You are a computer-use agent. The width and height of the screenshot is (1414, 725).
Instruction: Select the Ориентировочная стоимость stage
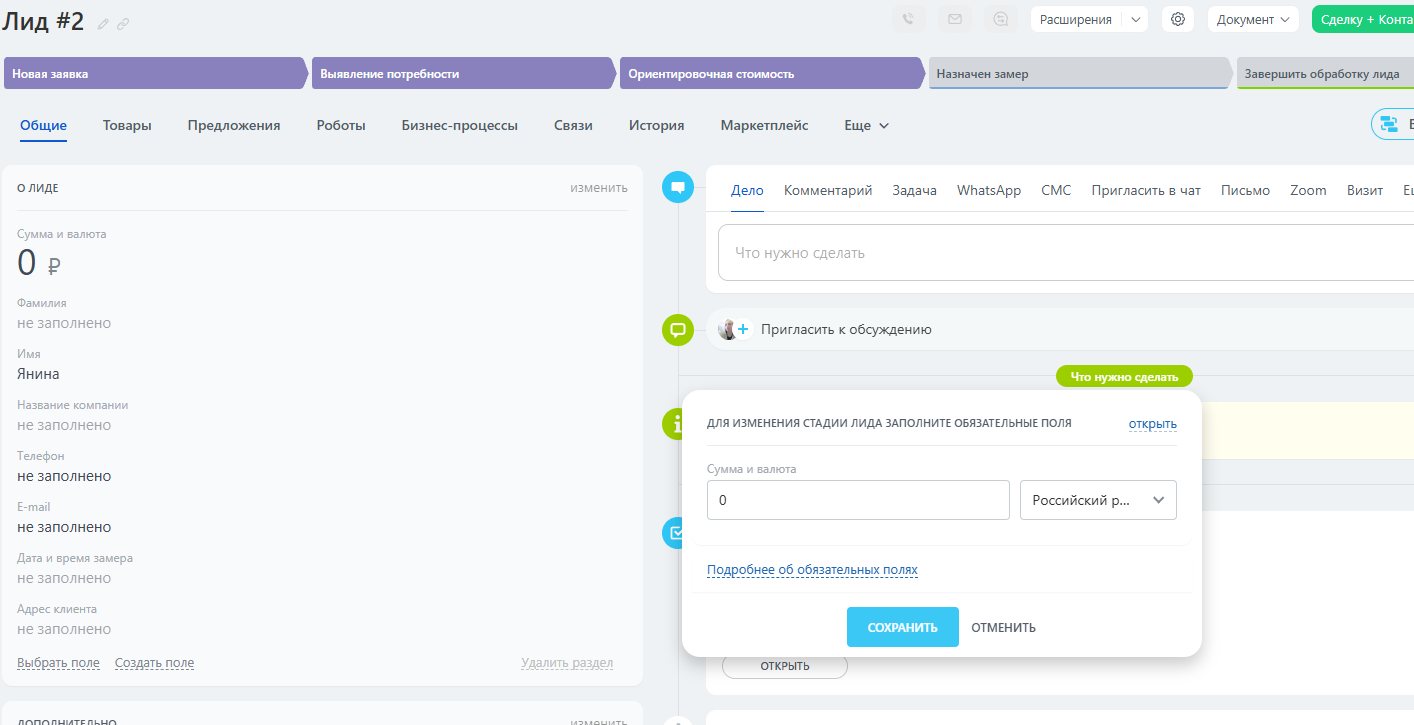coord(772,73)
